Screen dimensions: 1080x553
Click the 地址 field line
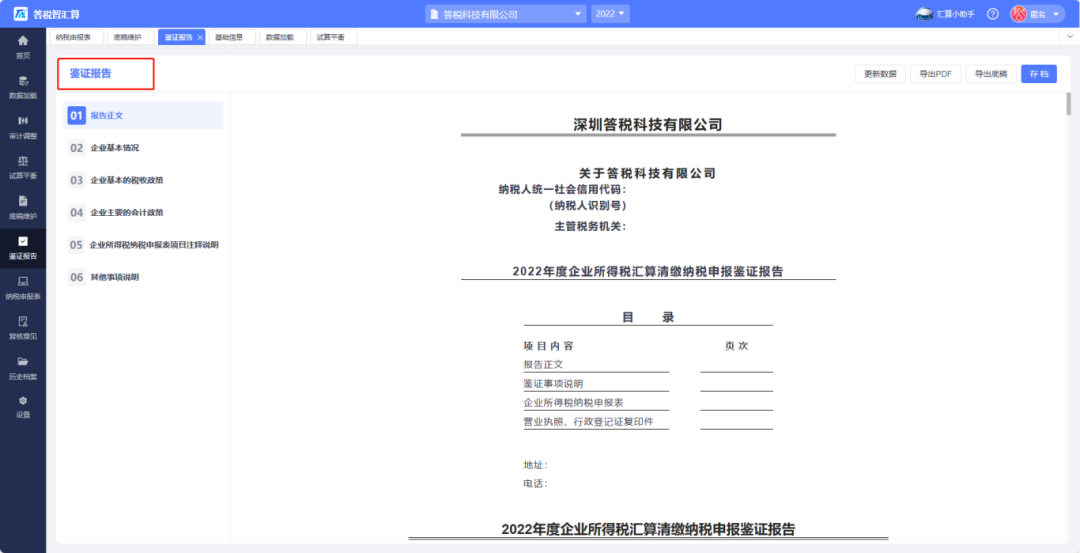(x=536, y=465)
